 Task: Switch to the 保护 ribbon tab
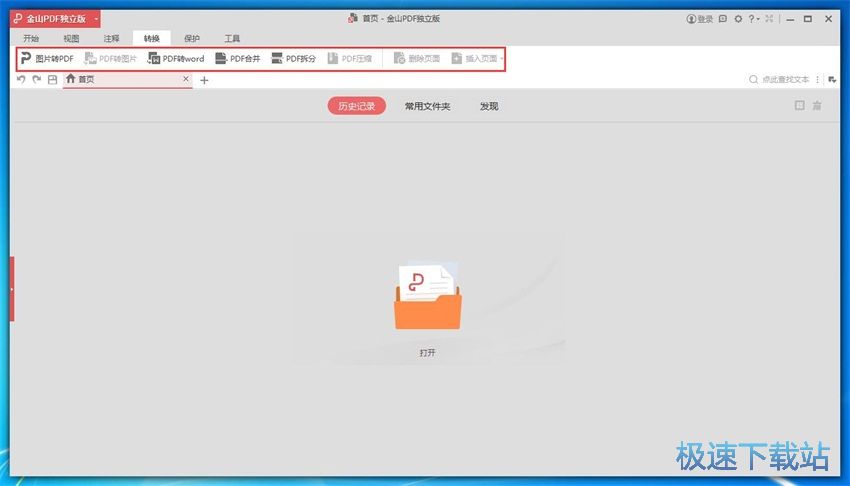click(192, 38)
